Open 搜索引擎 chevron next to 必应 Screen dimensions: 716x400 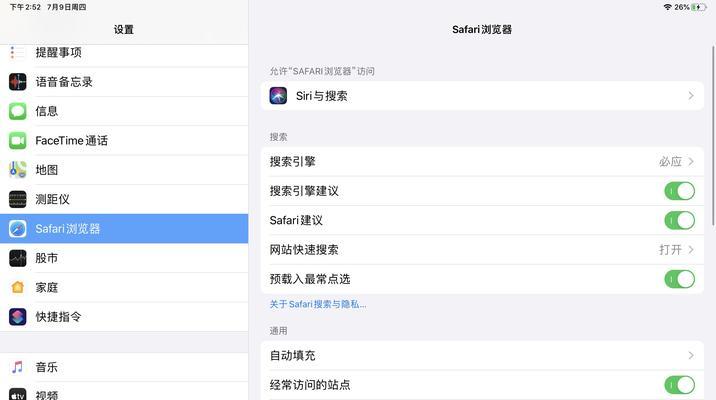point(691,161)
